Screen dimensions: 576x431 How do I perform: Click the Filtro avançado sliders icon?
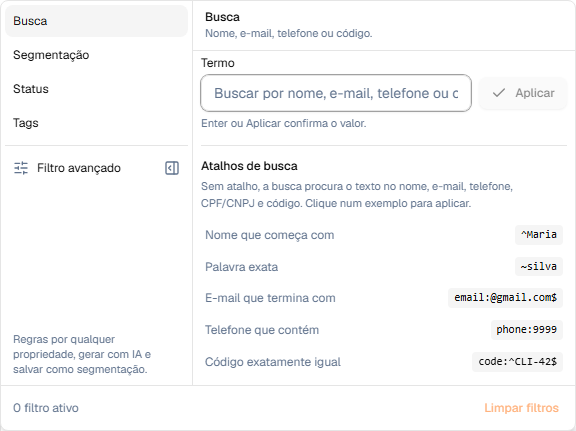tap(21, 168)
